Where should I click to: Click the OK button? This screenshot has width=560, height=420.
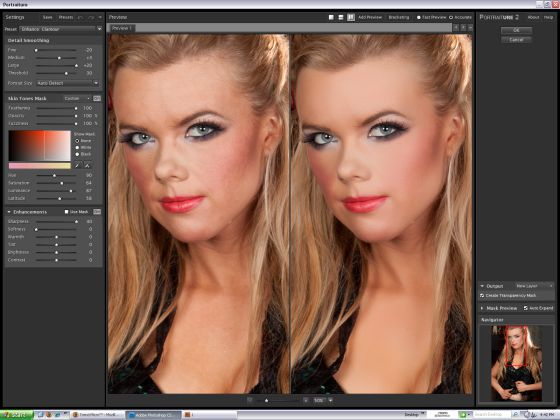pos(516,30)
